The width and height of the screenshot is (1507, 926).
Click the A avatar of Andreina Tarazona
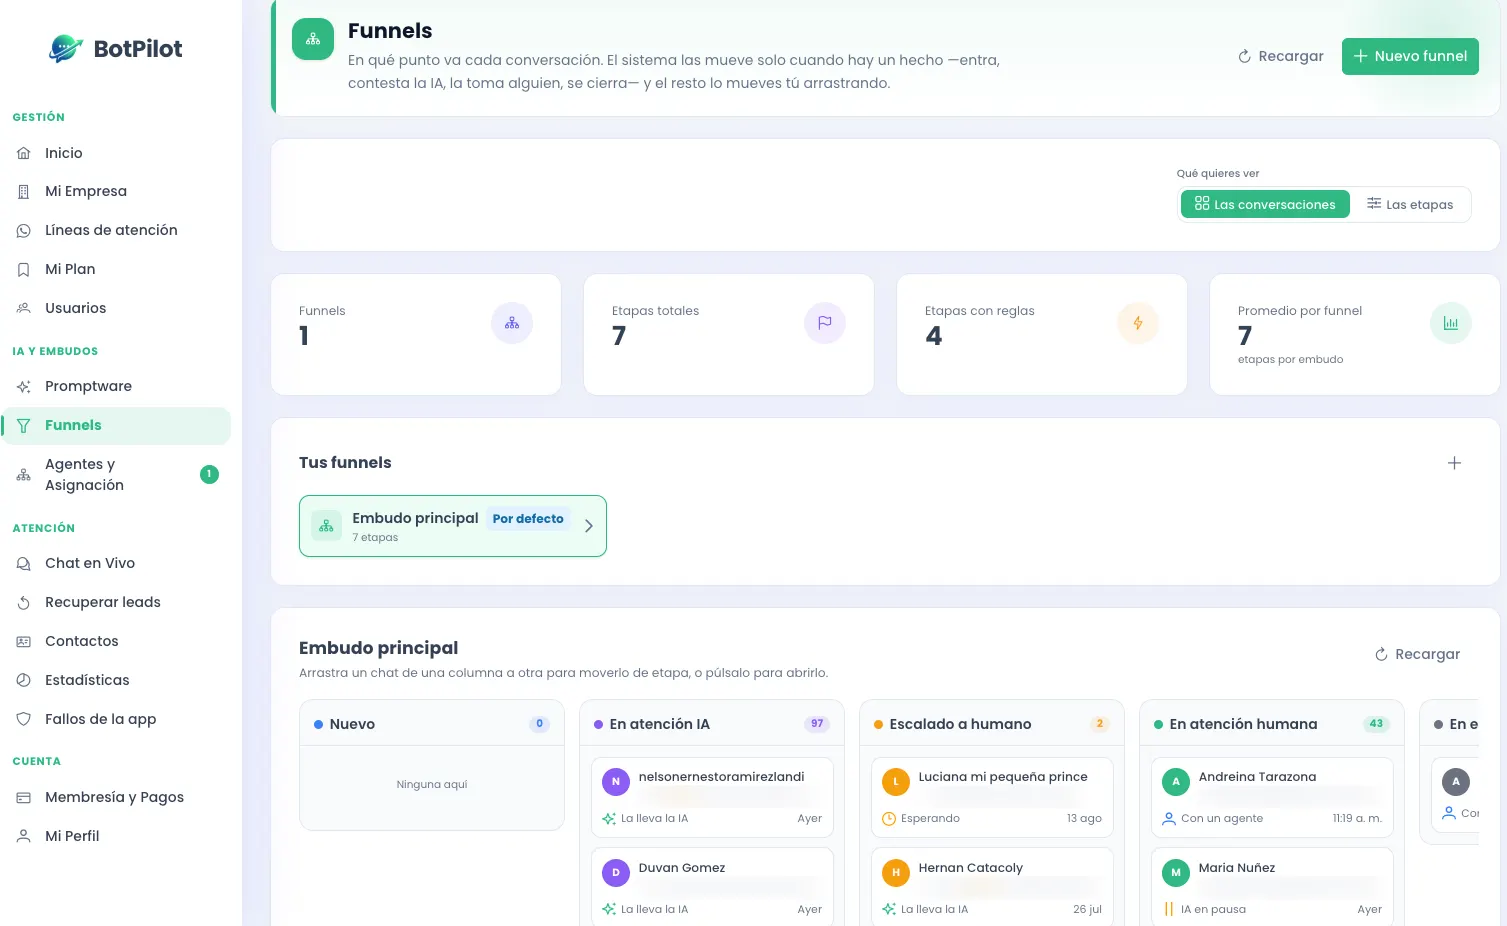click(1176, 782)
